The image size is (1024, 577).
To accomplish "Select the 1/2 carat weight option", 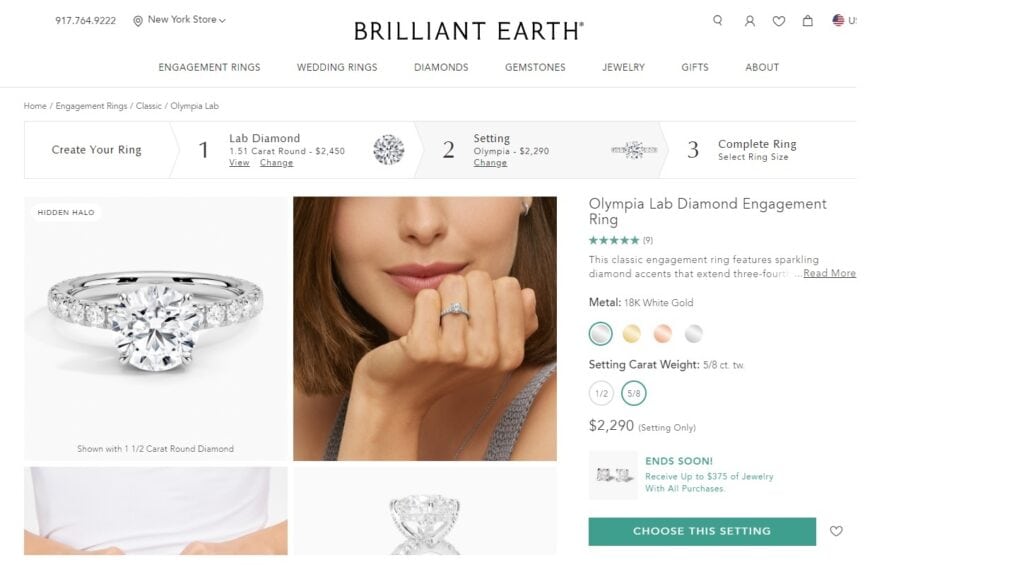I will [x=601, y=393].
